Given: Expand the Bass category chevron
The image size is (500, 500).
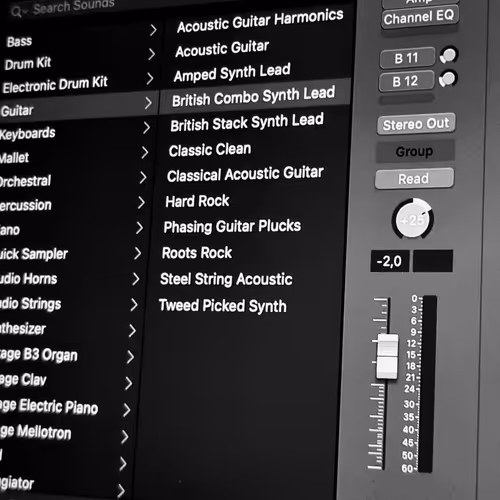Looking at the screenshot, I should [153, 30].
